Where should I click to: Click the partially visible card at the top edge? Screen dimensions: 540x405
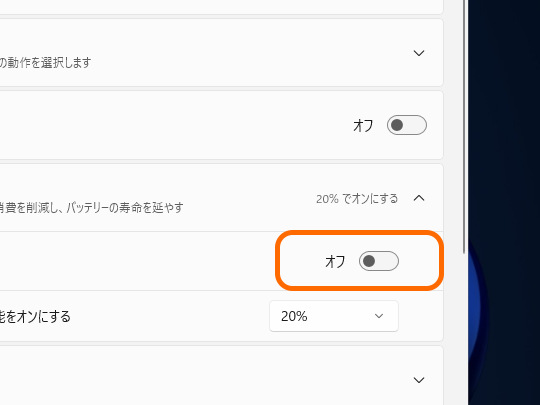(x=221, y=6)
